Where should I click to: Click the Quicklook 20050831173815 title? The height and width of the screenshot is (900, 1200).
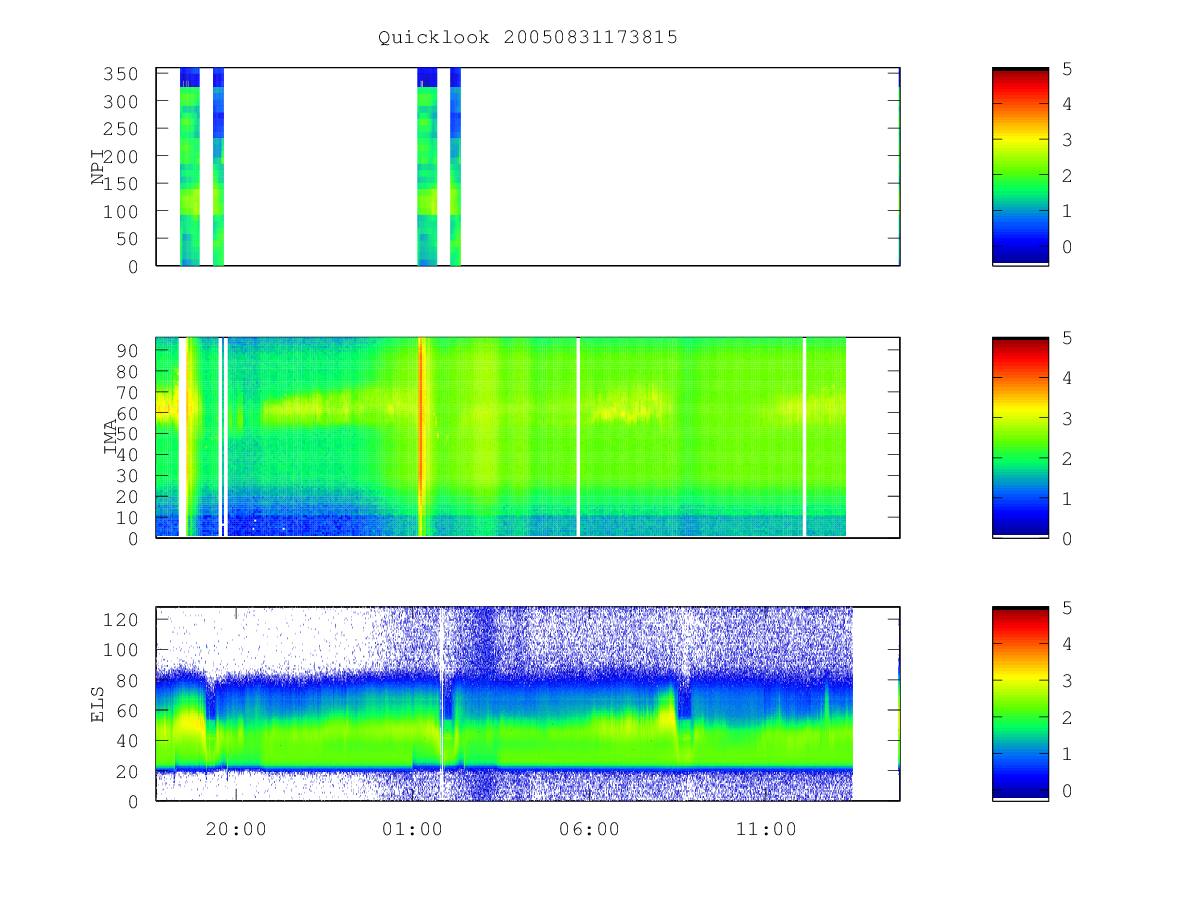[x=528, y=37]
